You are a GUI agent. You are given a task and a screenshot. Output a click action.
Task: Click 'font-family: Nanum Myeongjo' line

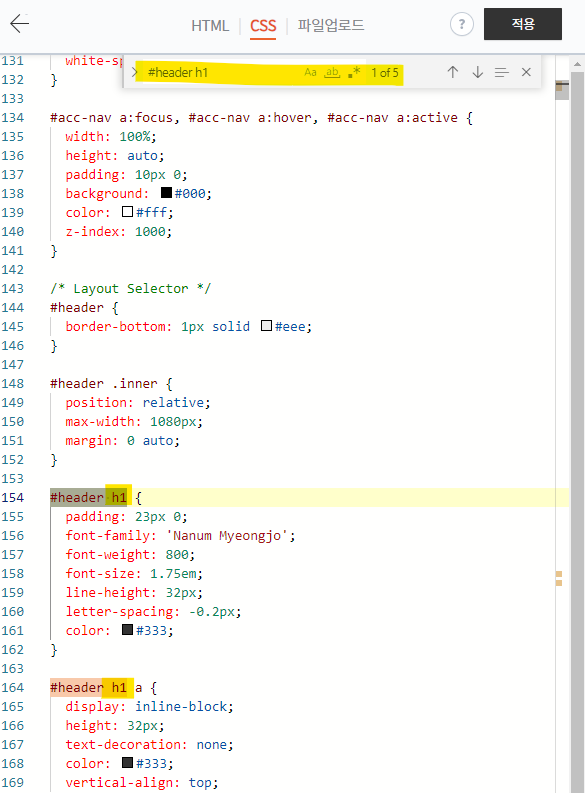pos(181,536)
